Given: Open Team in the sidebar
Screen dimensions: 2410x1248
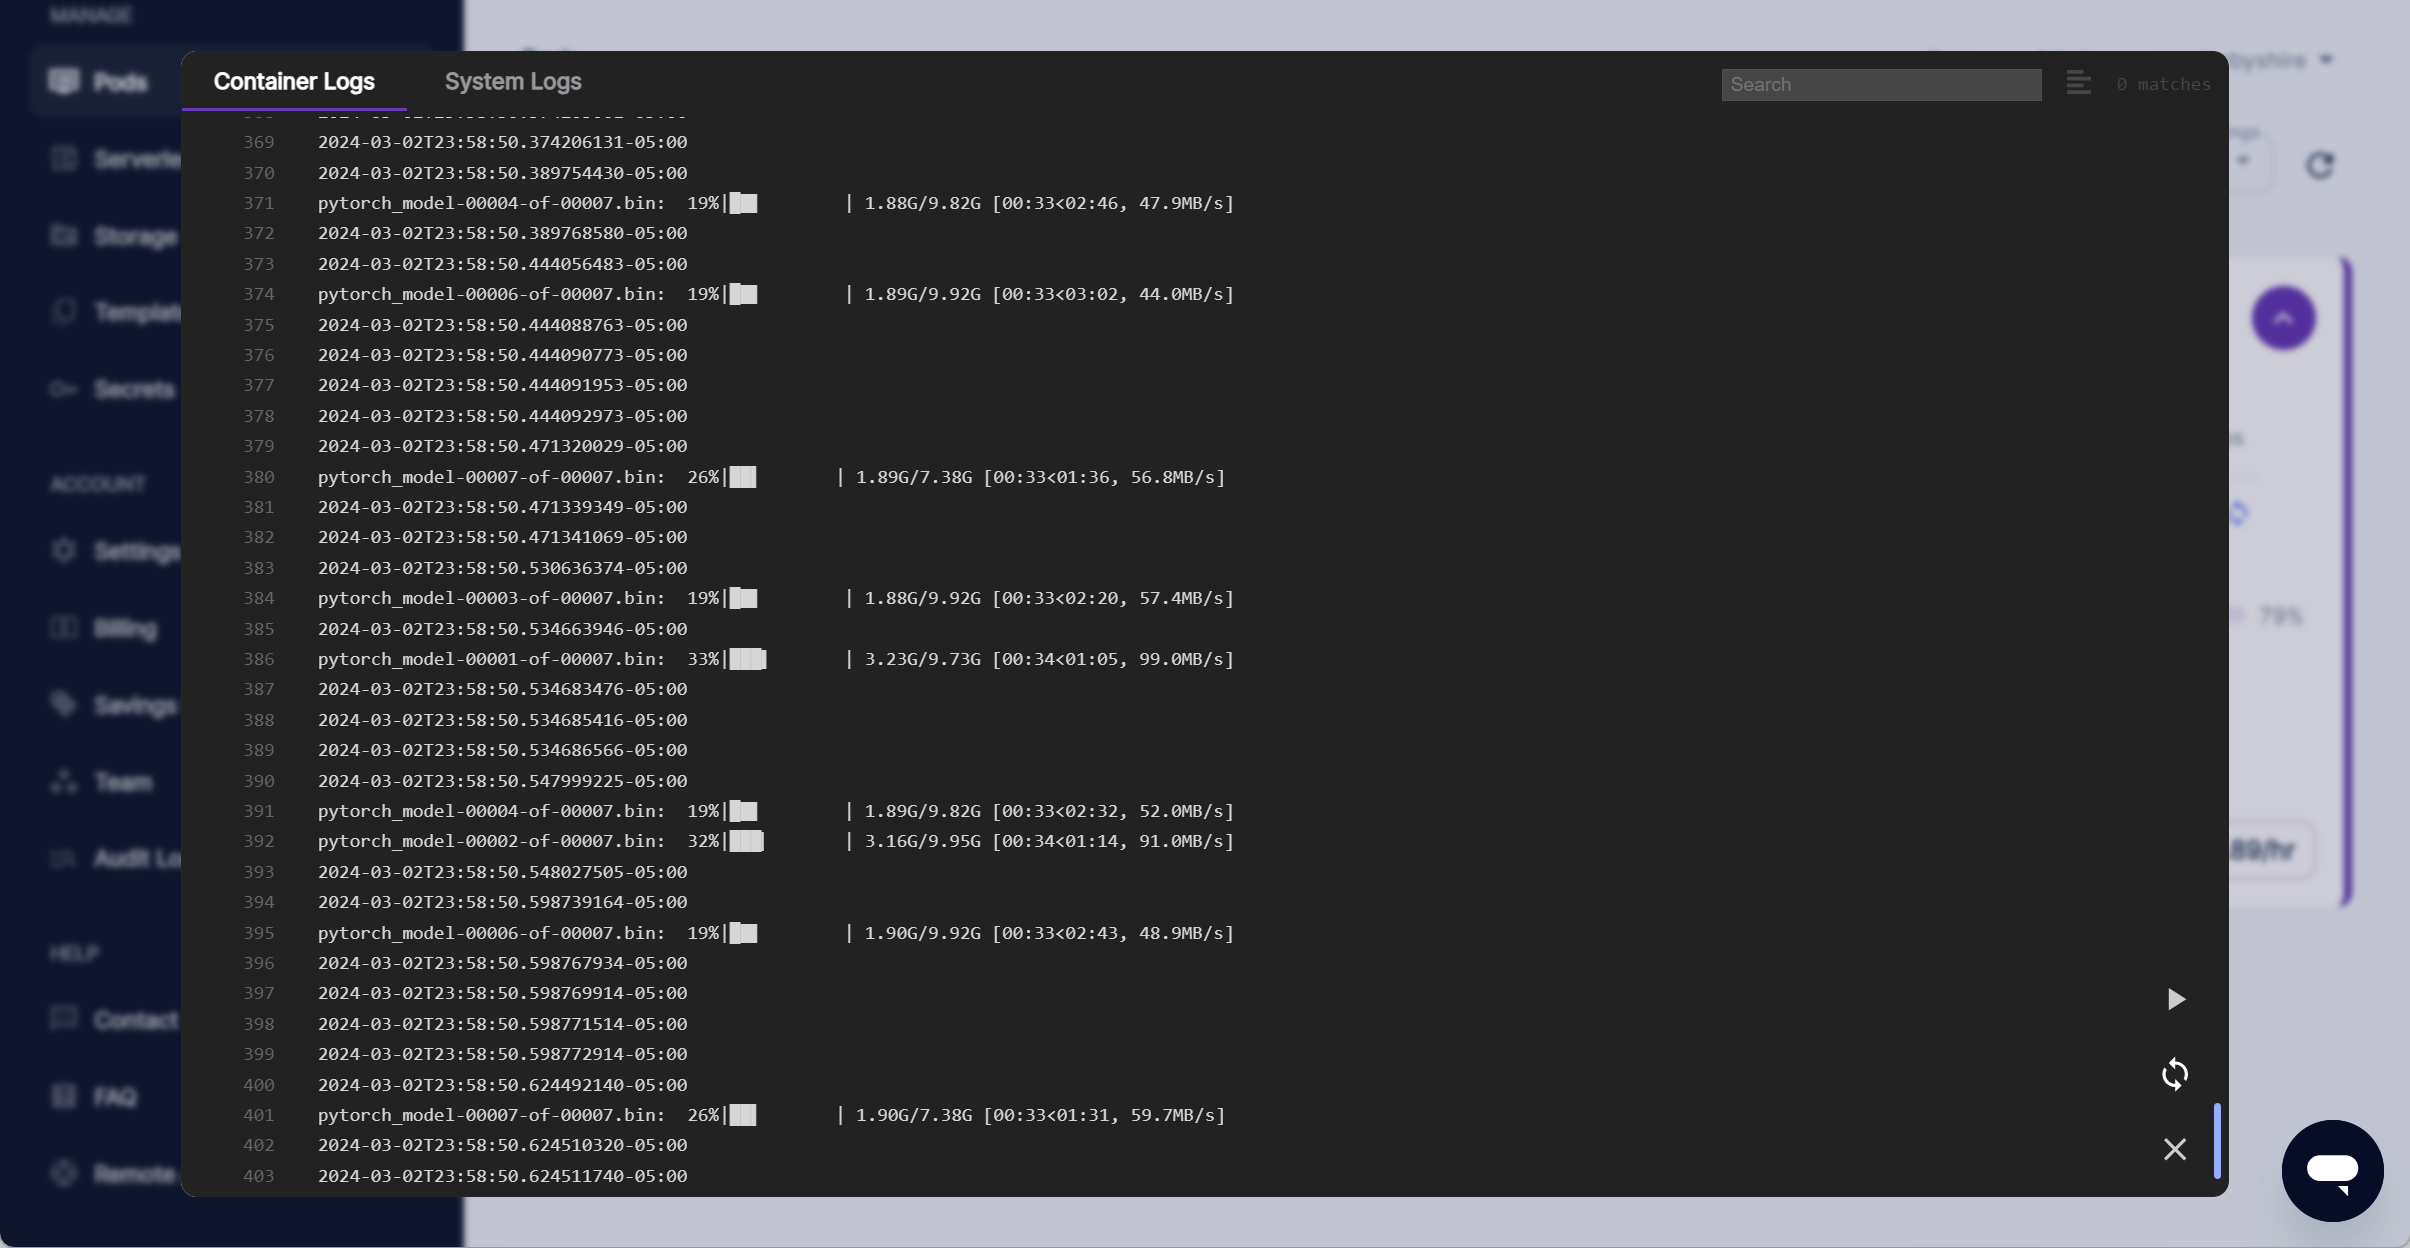Looking at the screenshot, I should (123, 782).
